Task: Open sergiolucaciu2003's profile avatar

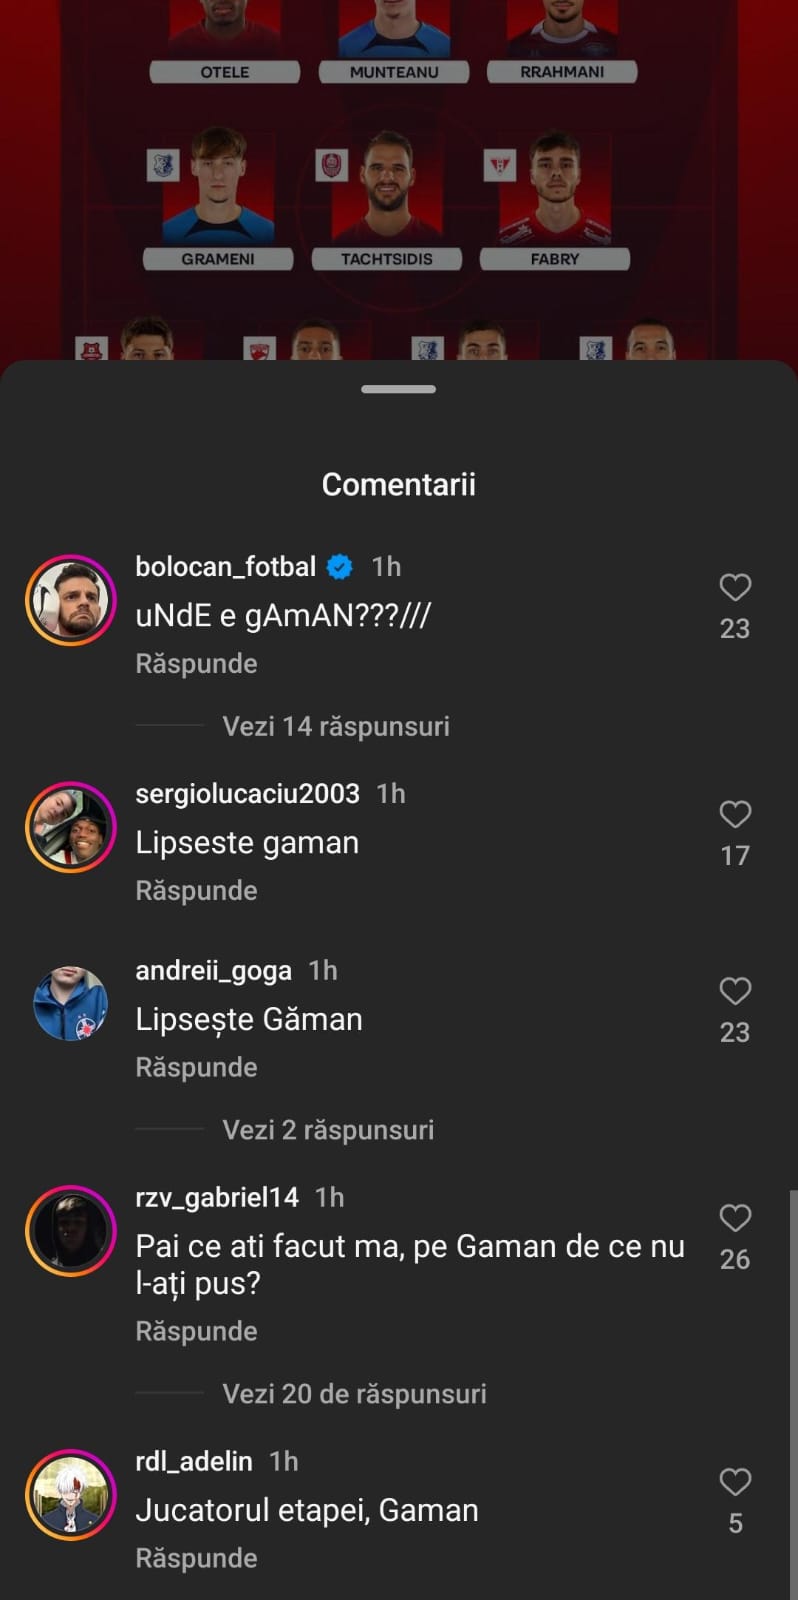Action: pos(71,827)
